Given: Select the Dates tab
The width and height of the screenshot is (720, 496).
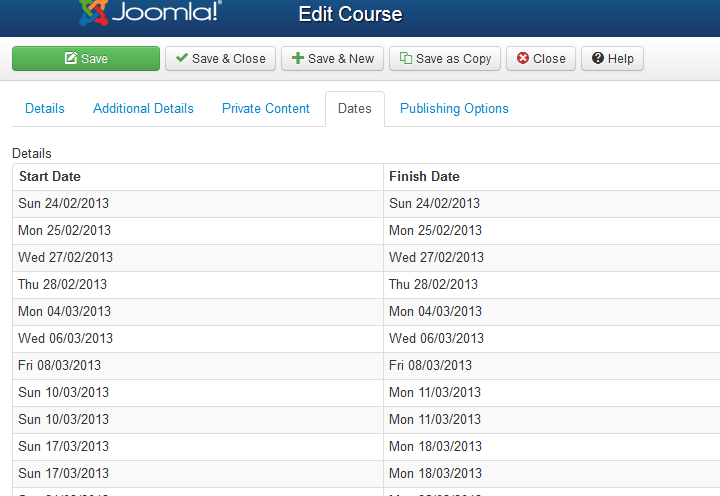Looking at the screenshot, I should click(x=355, y=109).
